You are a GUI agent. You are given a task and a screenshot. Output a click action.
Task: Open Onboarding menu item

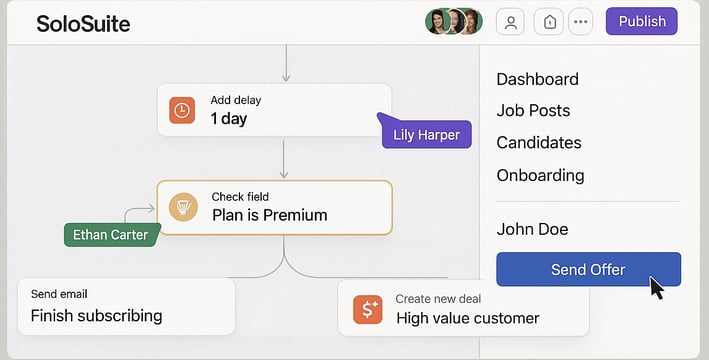[x=540, y=175]
